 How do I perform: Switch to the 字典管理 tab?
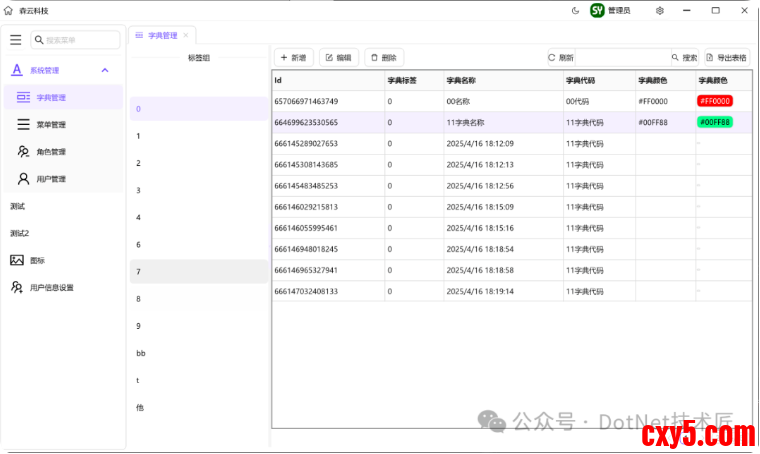point(160,35)
